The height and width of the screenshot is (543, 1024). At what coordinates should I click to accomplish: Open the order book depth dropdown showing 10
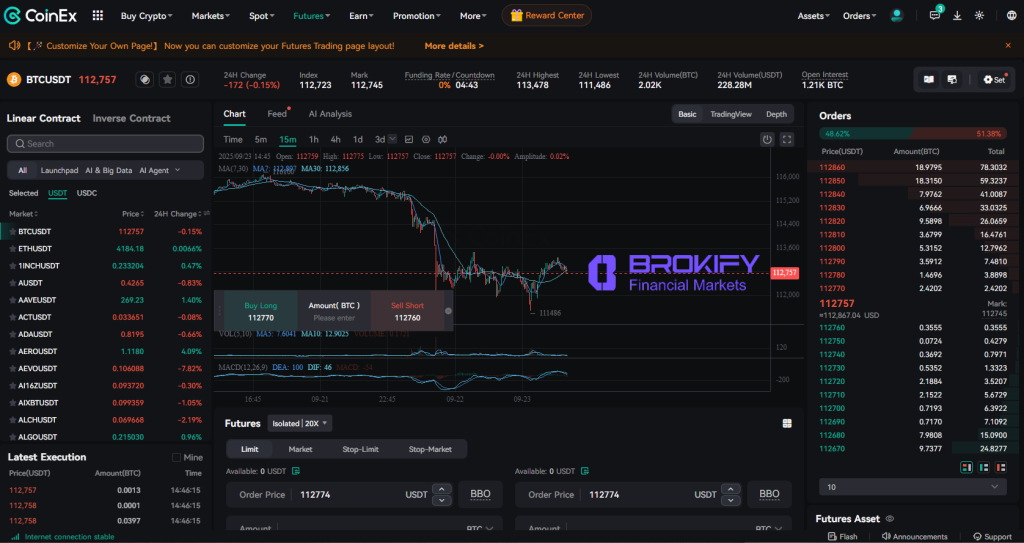911,486
